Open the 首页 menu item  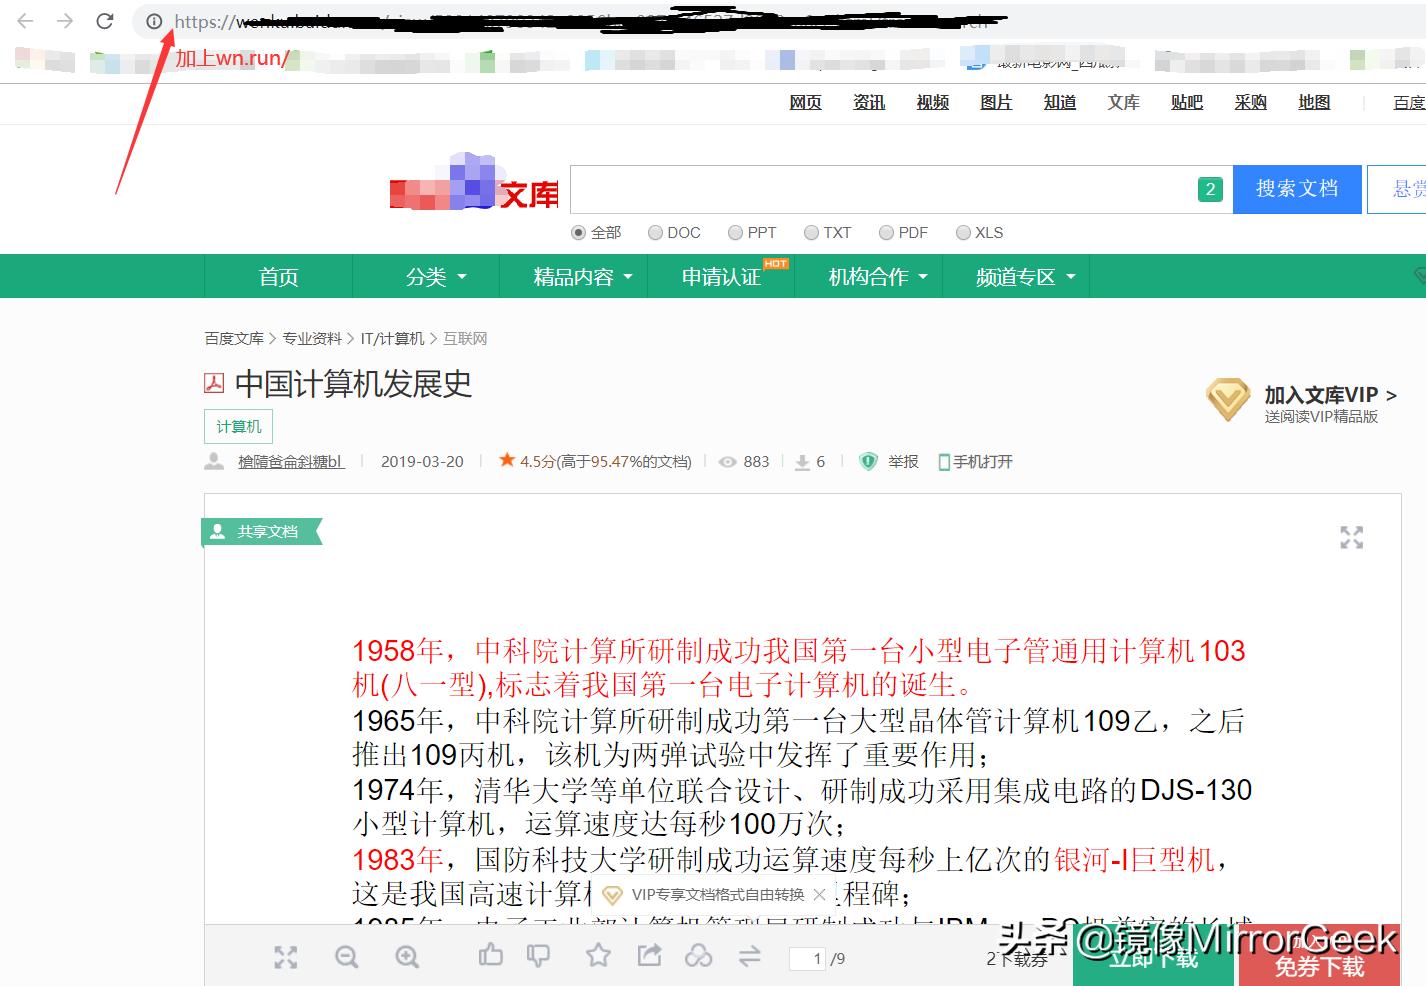point(278,276)
